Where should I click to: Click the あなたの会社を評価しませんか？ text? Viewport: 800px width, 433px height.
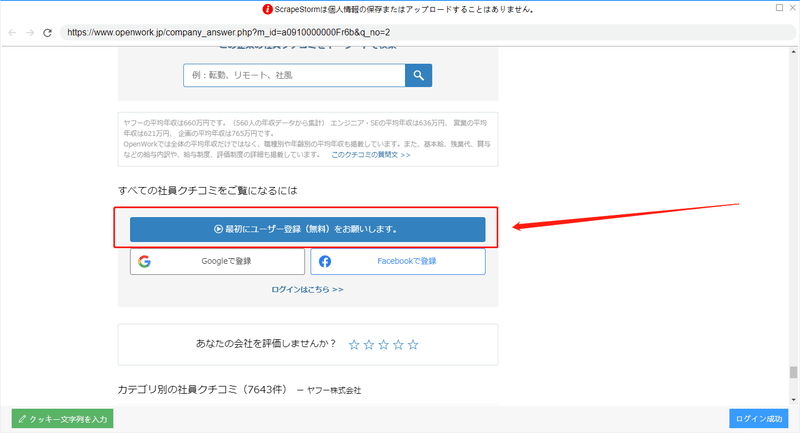tap(266, 344)
